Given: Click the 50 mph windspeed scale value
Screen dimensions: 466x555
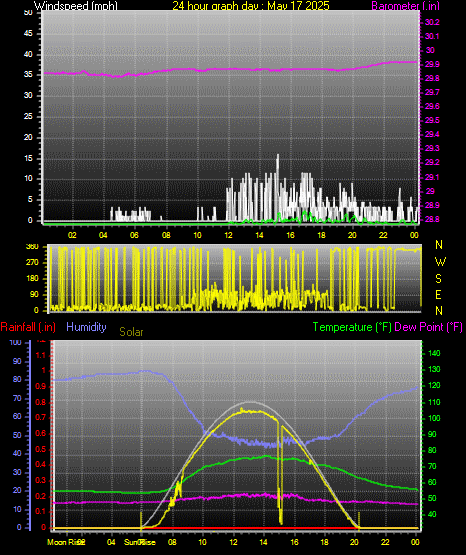Looking at the screenshot, I should (28, 12).
